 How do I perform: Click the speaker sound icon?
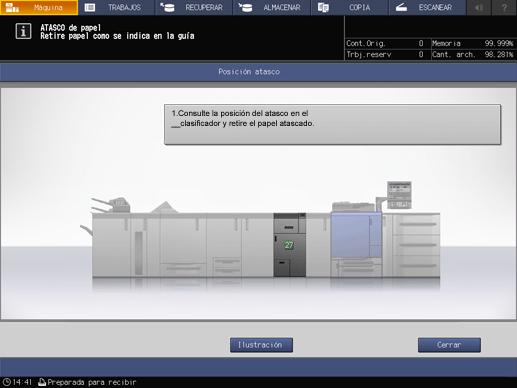[x=479, y=7]
